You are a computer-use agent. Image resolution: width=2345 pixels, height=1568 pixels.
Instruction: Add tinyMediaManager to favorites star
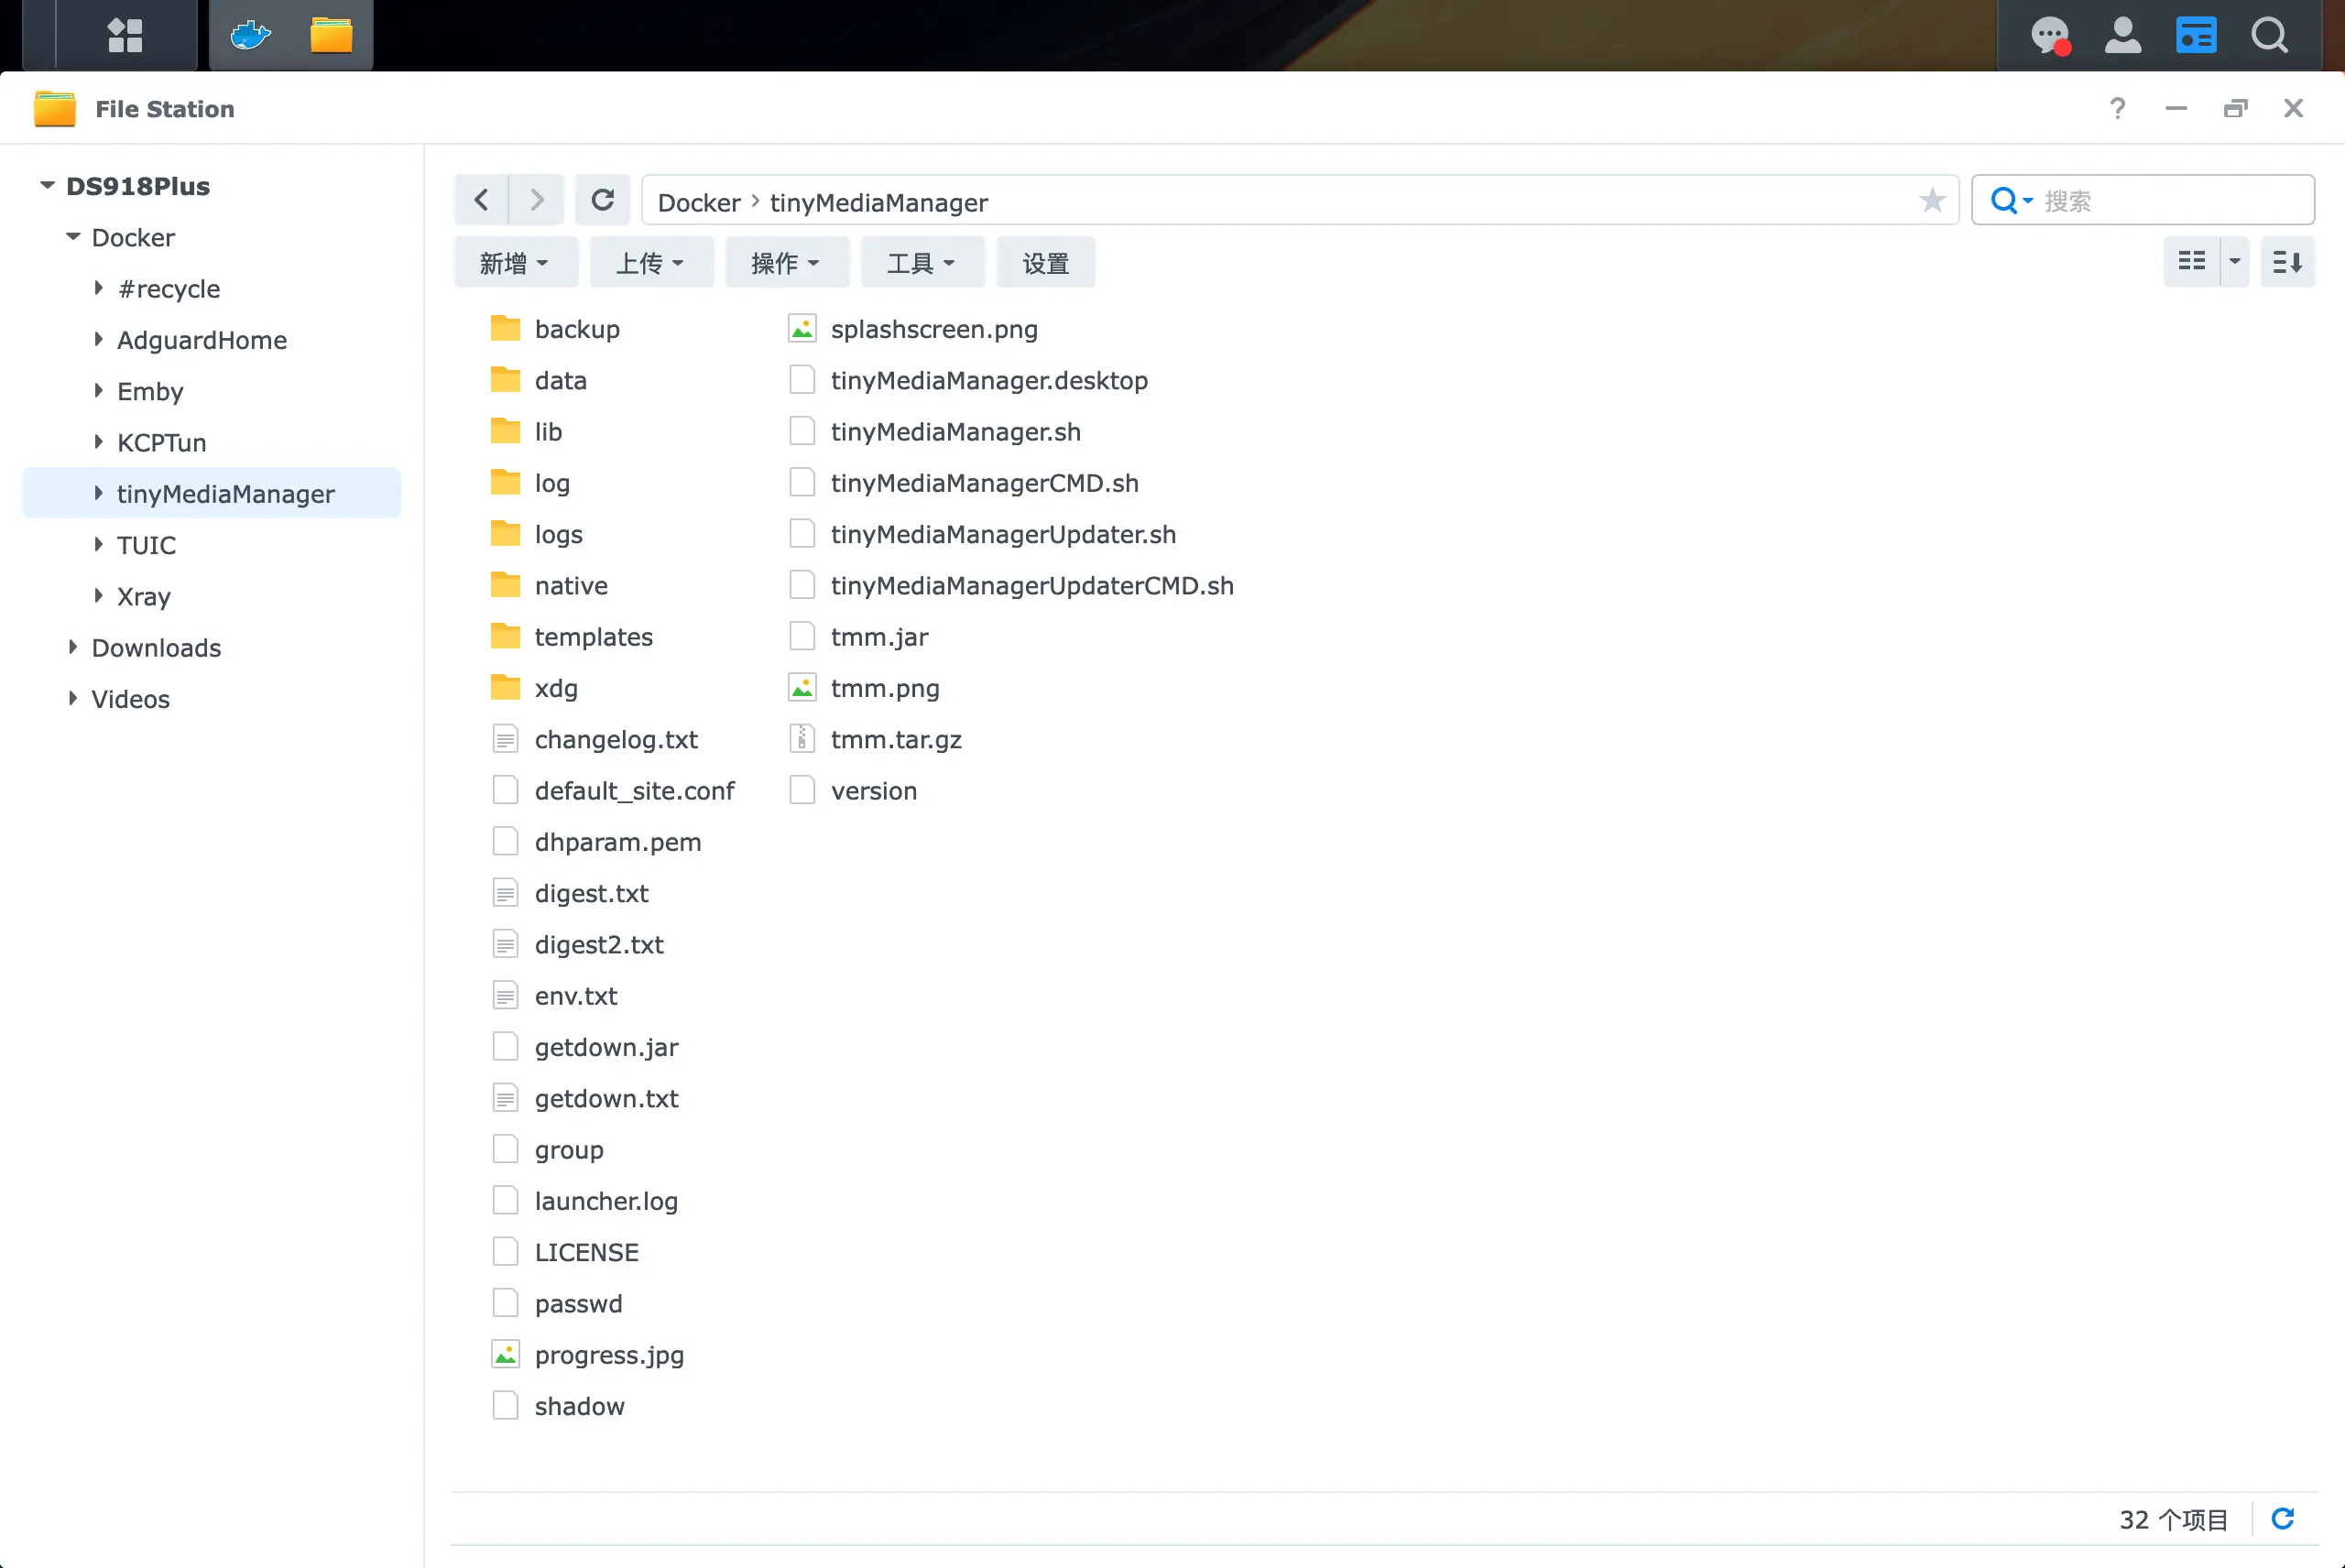(1932, 200)
